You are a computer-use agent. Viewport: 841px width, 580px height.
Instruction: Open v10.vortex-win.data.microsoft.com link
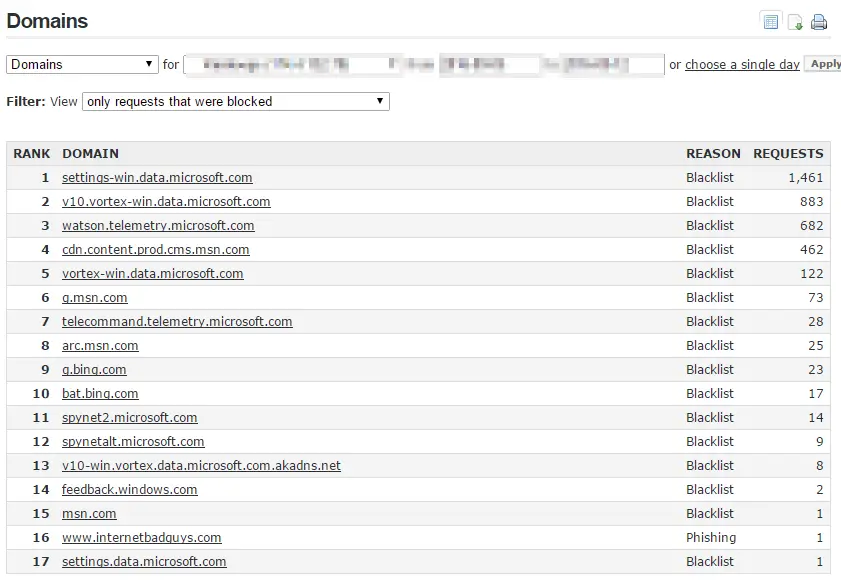[x=166, y=202]
